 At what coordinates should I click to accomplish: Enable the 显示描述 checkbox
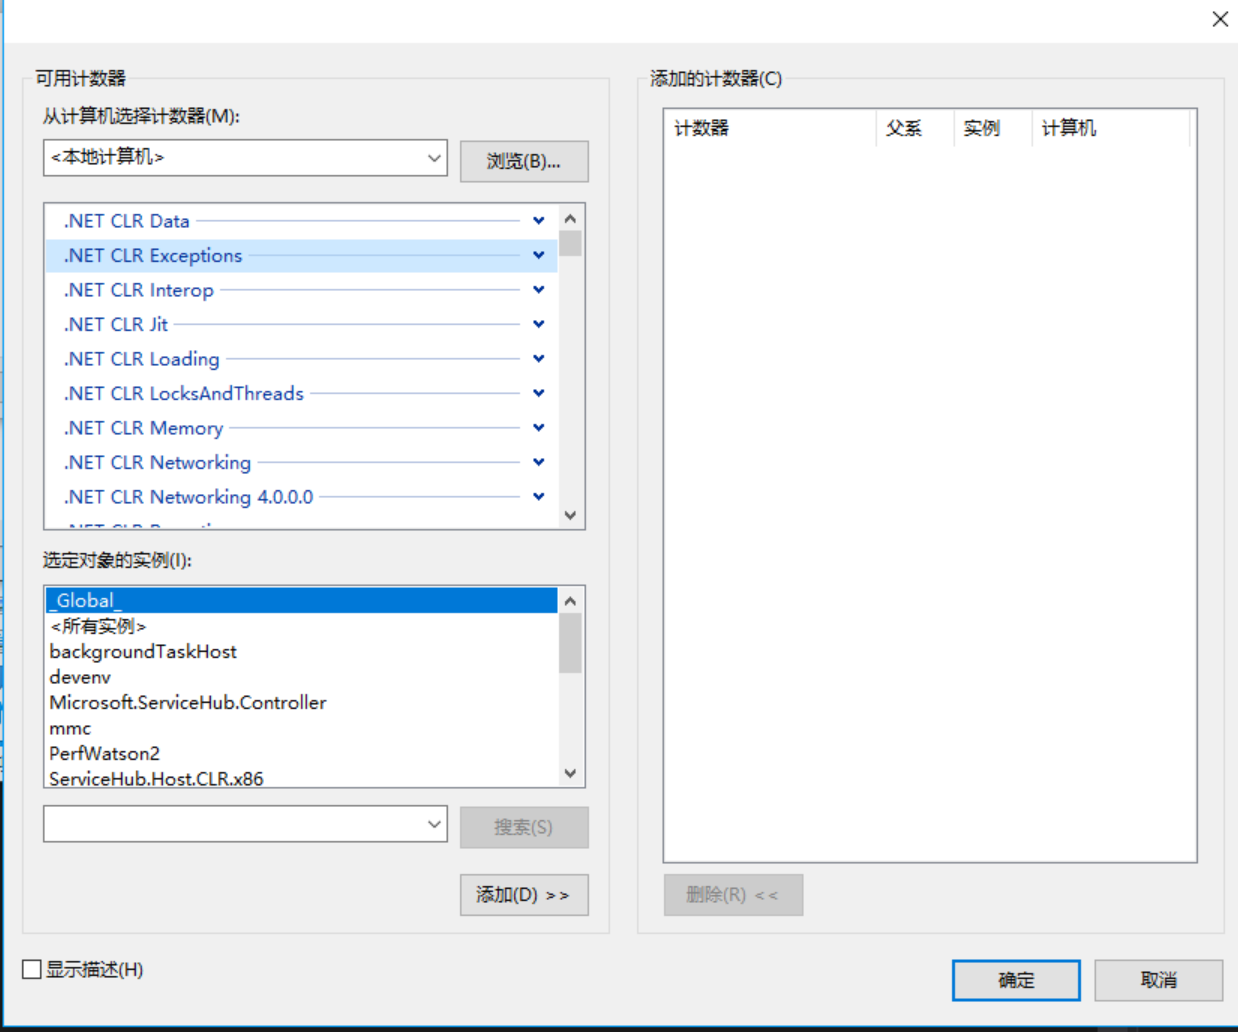(32, 969)
